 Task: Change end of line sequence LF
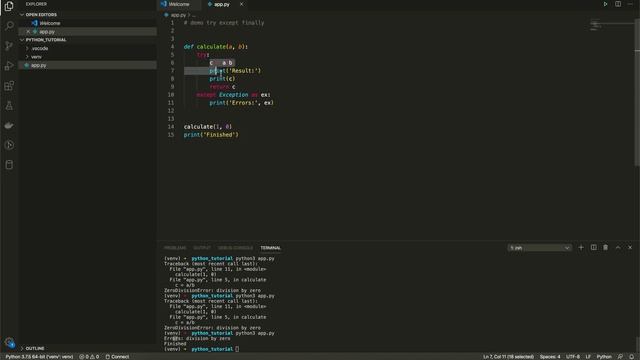tap(588, 357)
